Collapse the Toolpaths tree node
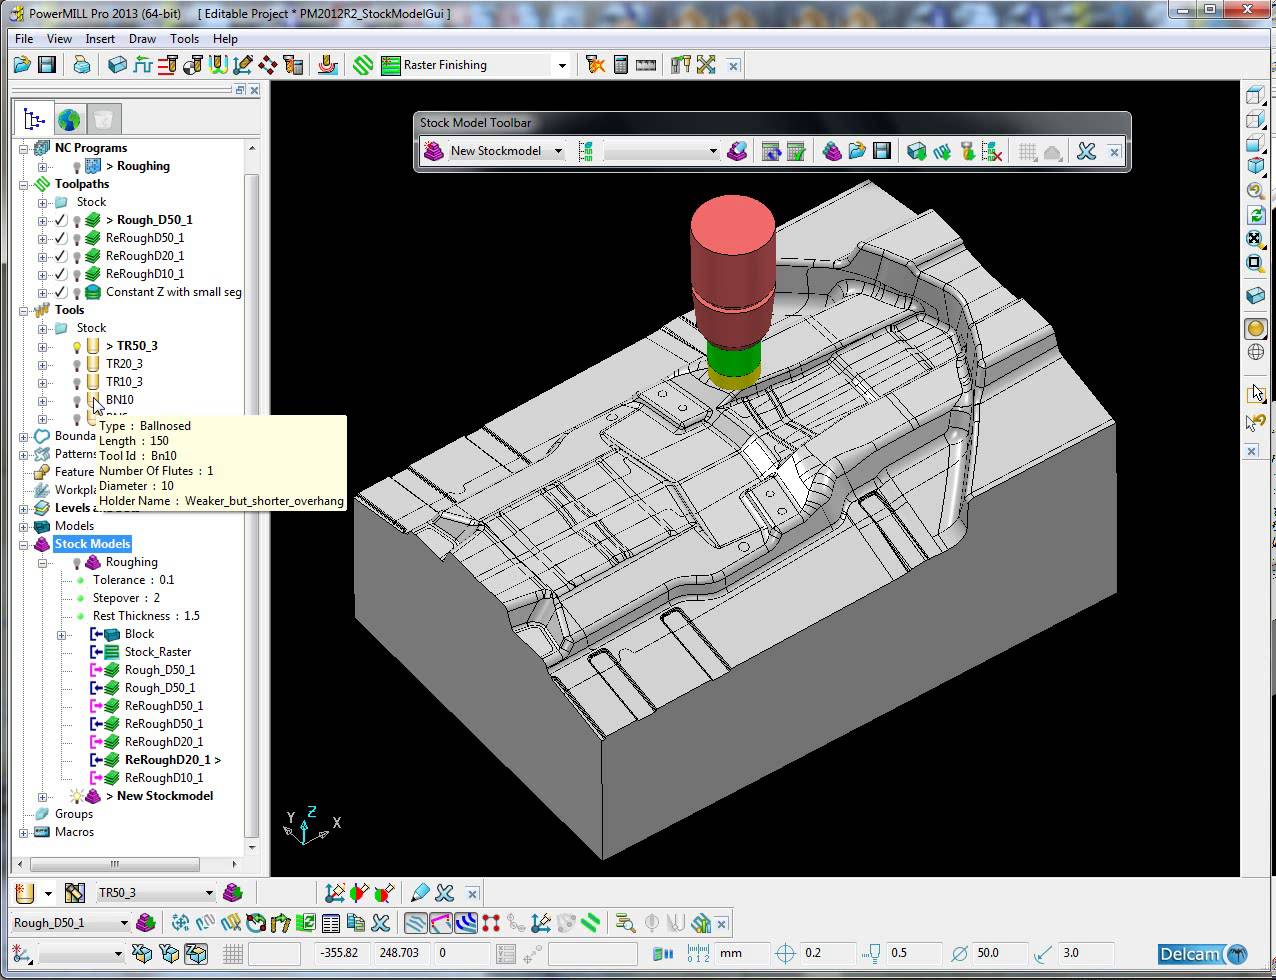 coord(24,184)
